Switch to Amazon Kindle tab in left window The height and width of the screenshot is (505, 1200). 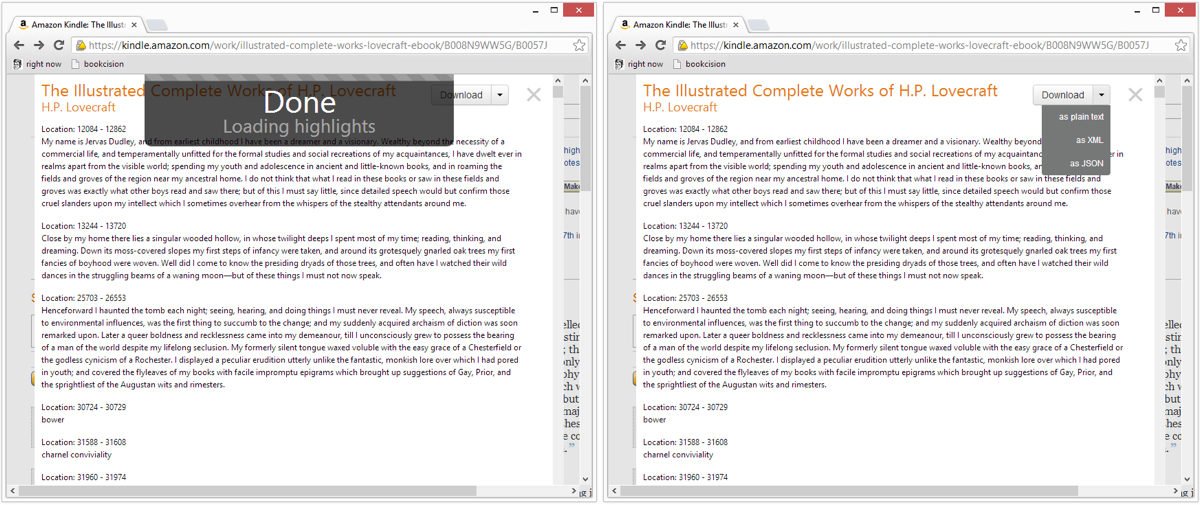point(78,24)
